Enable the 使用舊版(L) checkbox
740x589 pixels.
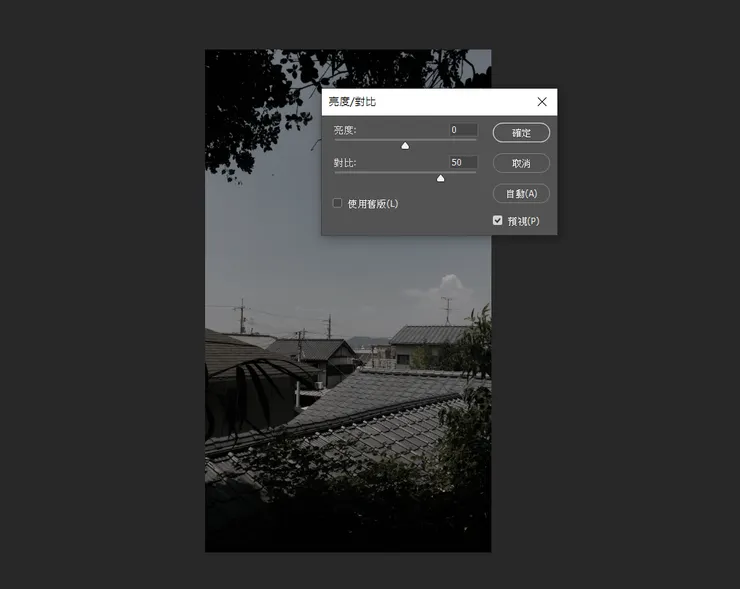(x=337, y=203)
